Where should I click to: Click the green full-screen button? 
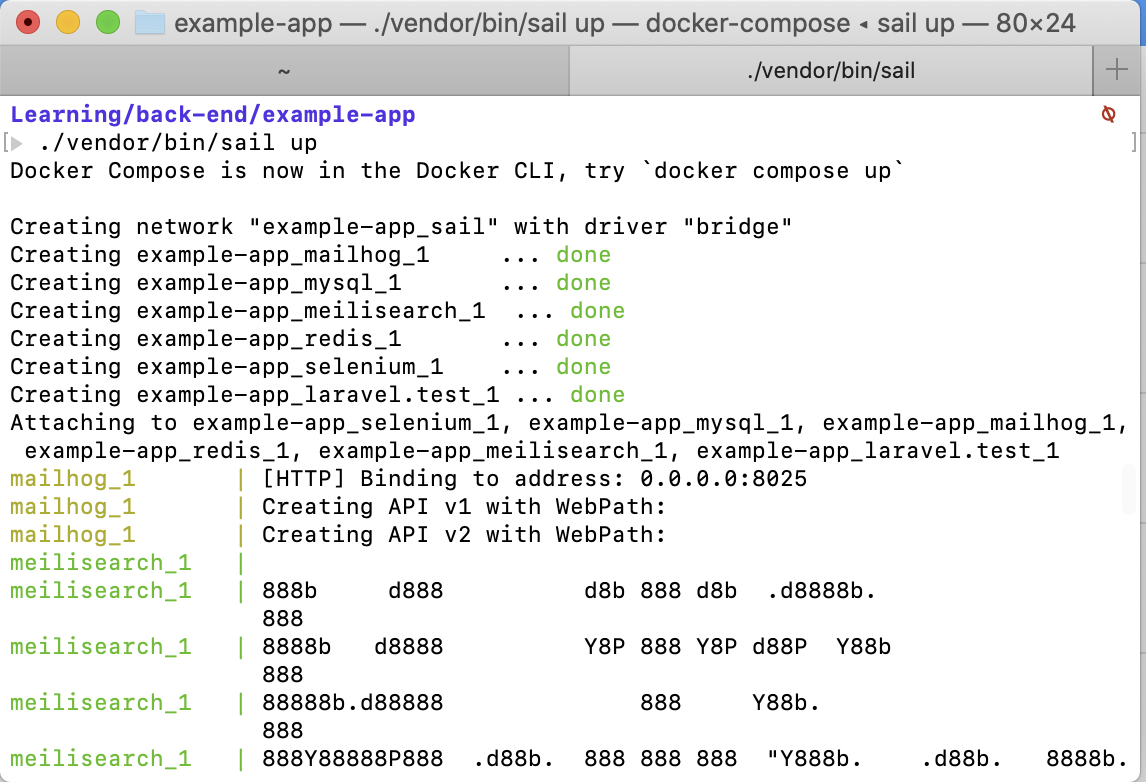coord(107,22)
